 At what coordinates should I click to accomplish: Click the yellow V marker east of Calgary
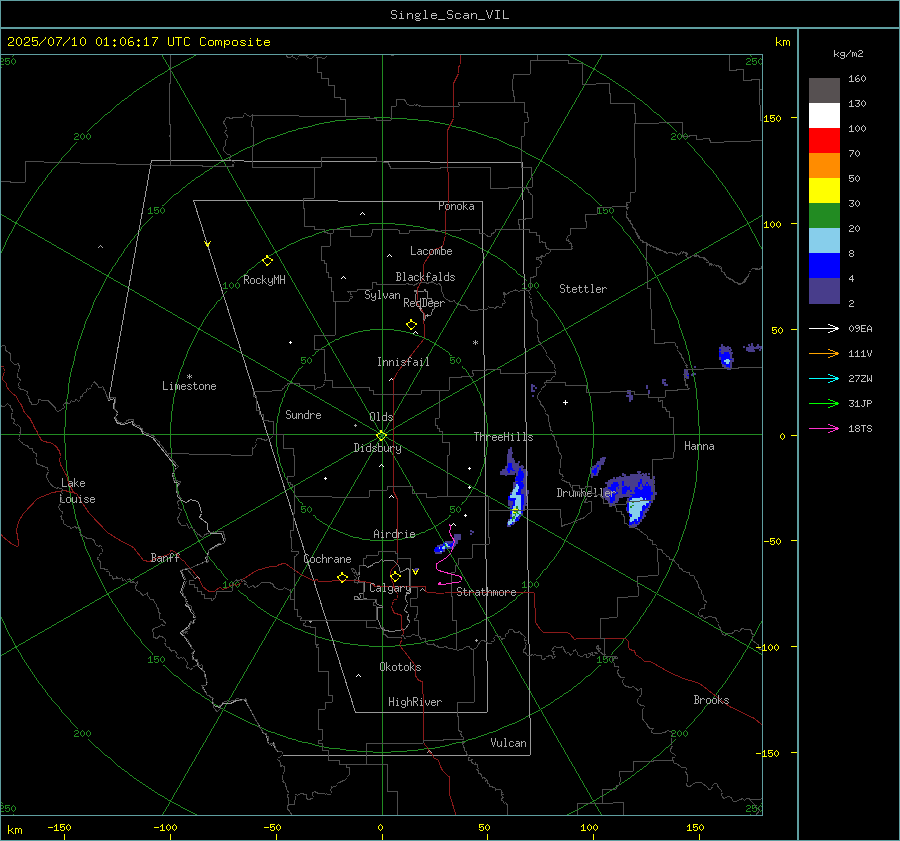click(415, 572)
